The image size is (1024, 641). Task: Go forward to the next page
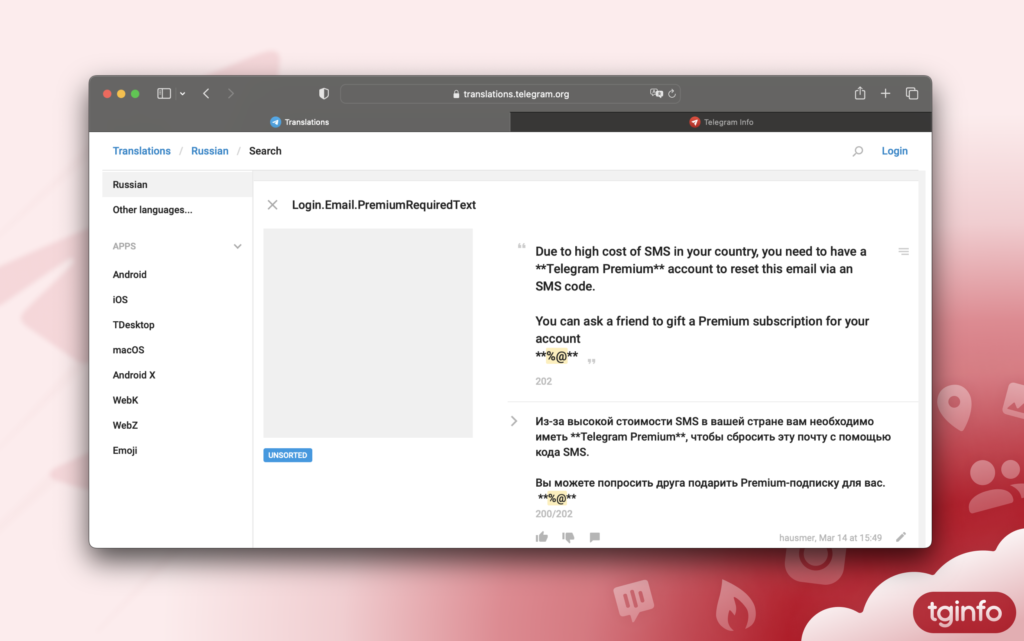click(231, 93)
